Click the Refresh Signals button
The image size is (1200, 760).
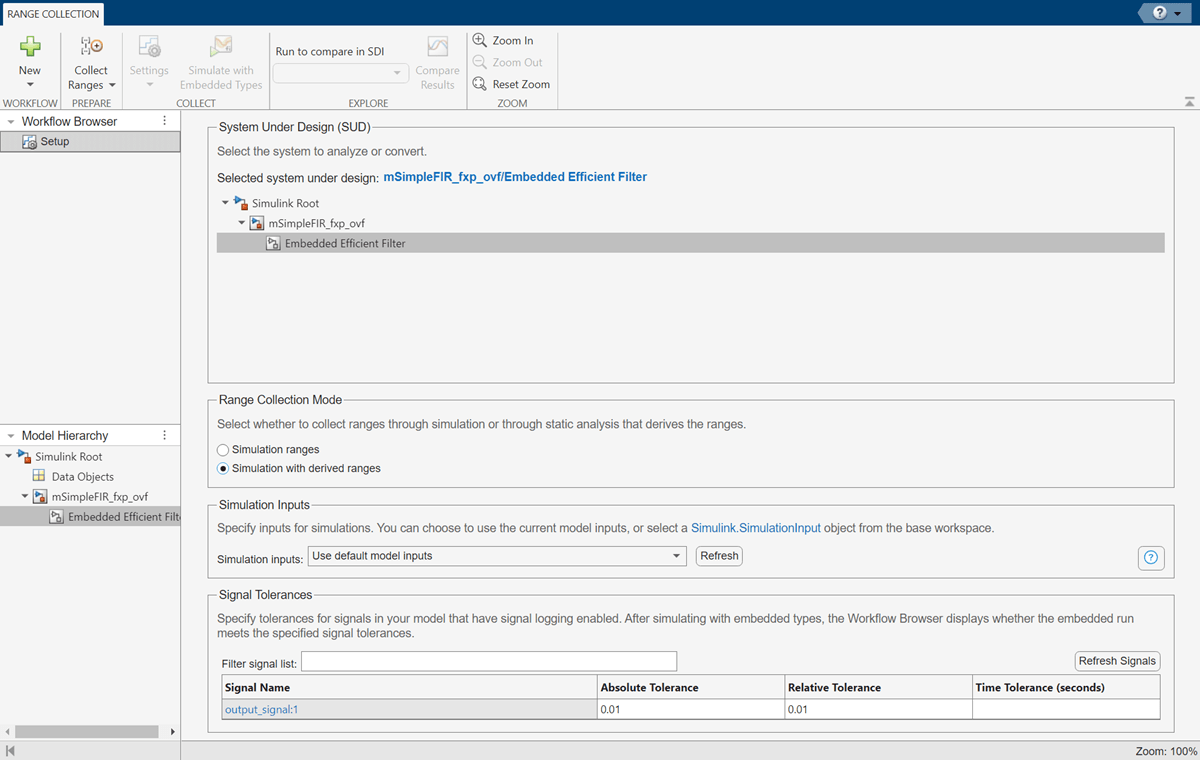click(x=1117, y=661)
